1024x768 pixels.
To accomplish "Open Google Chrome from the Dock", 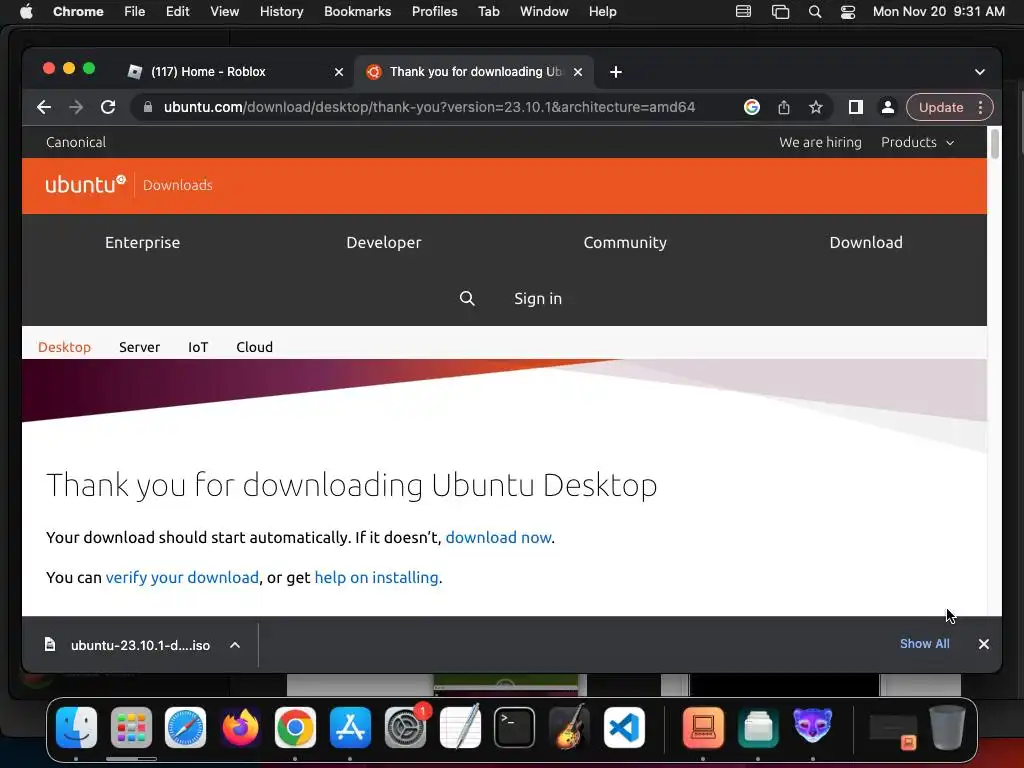I will click(295, 727).
